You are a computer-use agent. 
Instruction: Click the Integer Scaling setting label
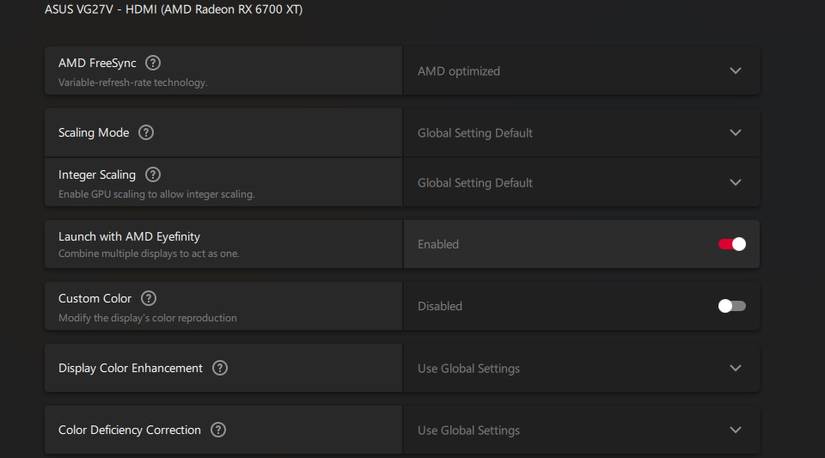point(97,175)
